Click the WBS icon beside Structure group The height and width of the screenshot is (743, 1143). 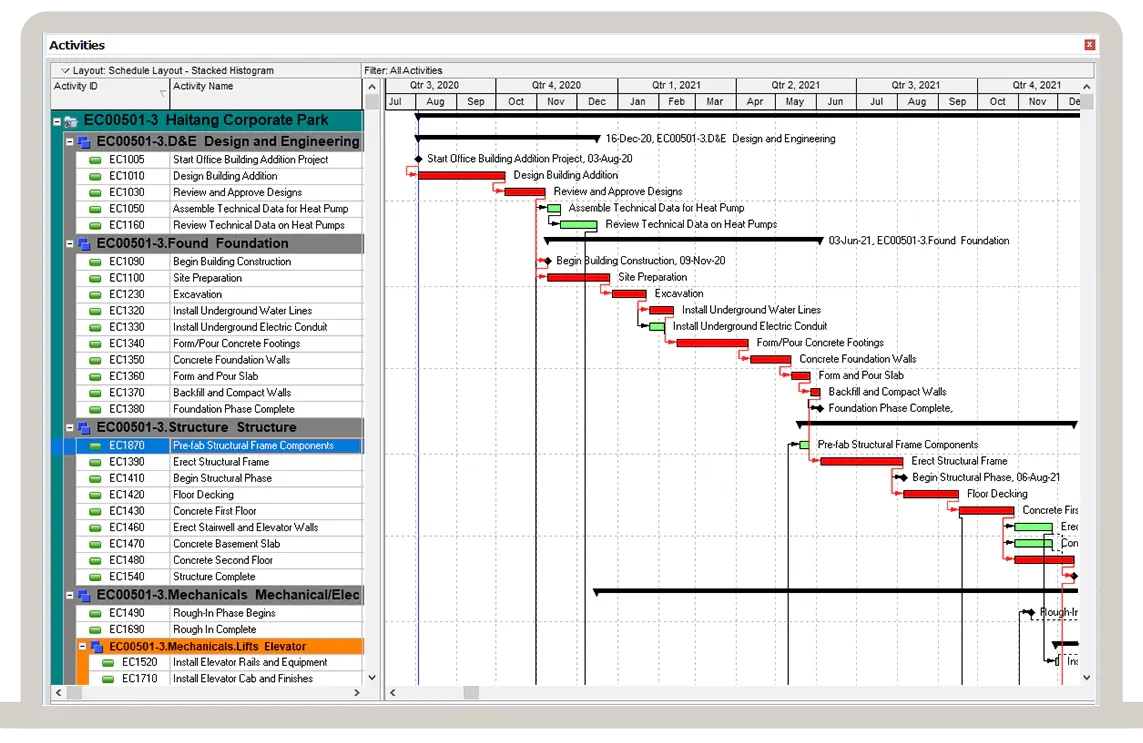click(x=84, y=428)
